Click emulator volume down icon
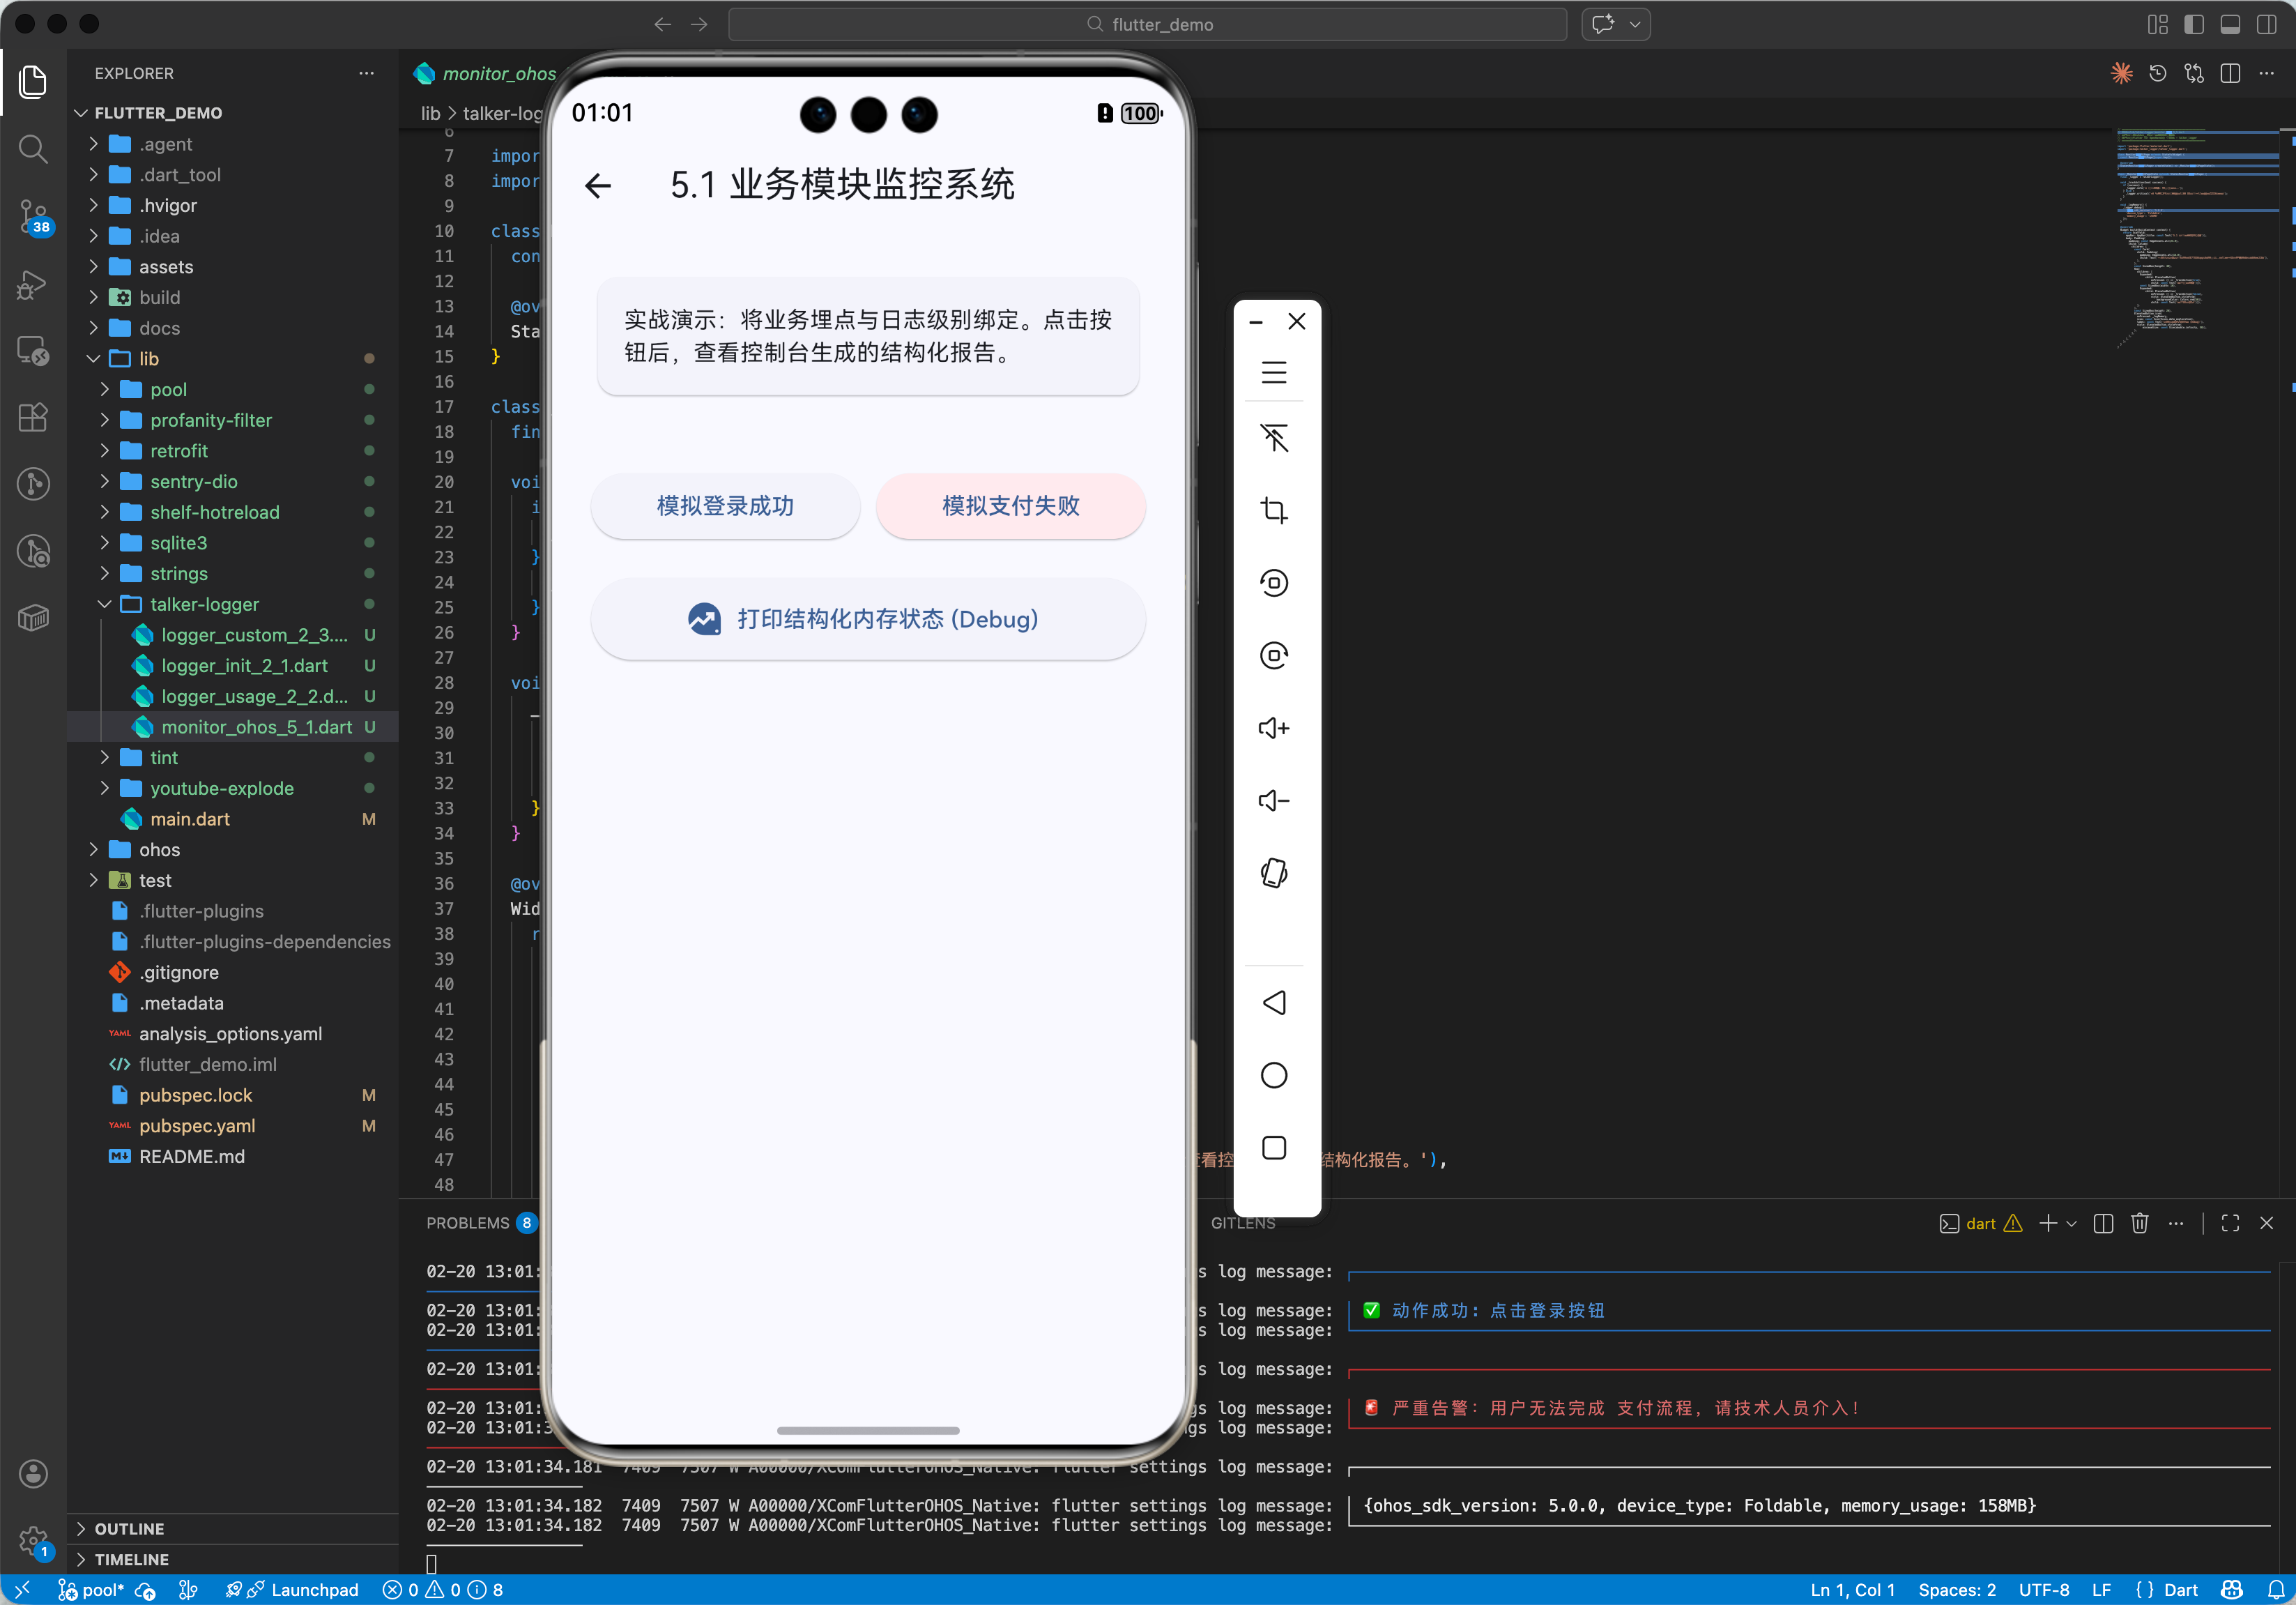This screenshot has height=1605, width=2296. click(1274, 800)
